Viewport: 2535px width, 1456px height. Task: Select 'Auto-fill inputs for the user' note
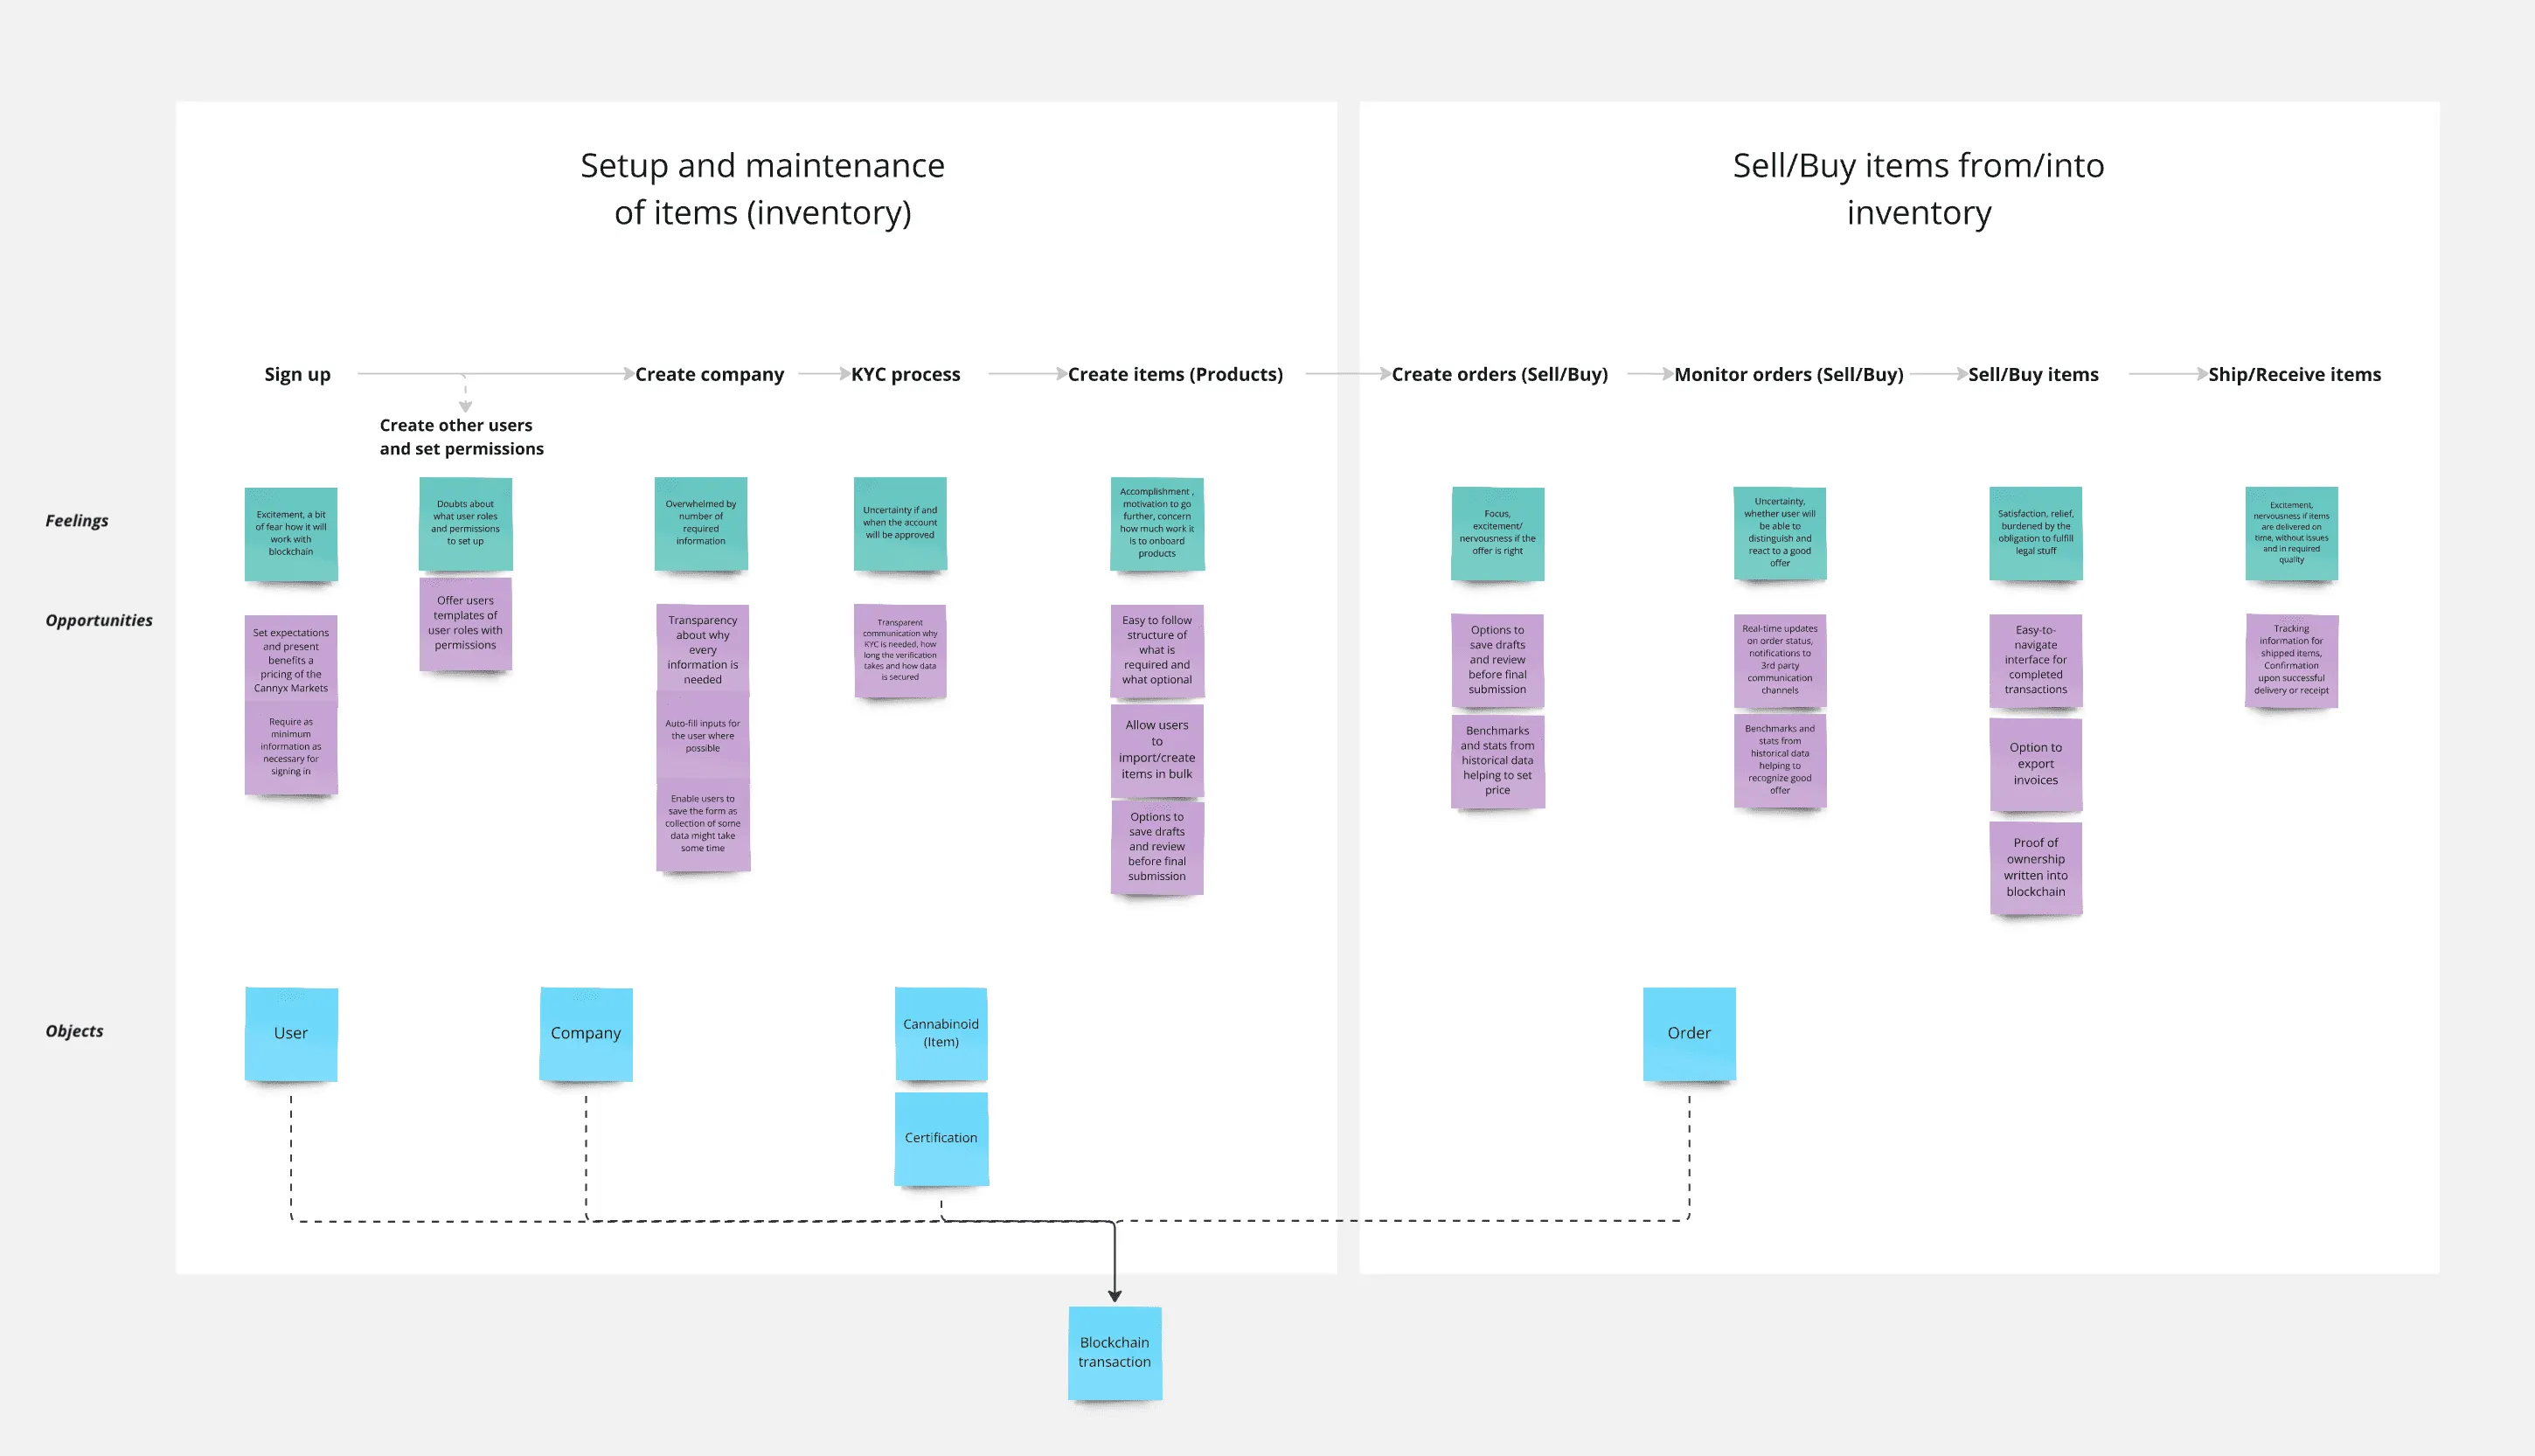point(703,736)
